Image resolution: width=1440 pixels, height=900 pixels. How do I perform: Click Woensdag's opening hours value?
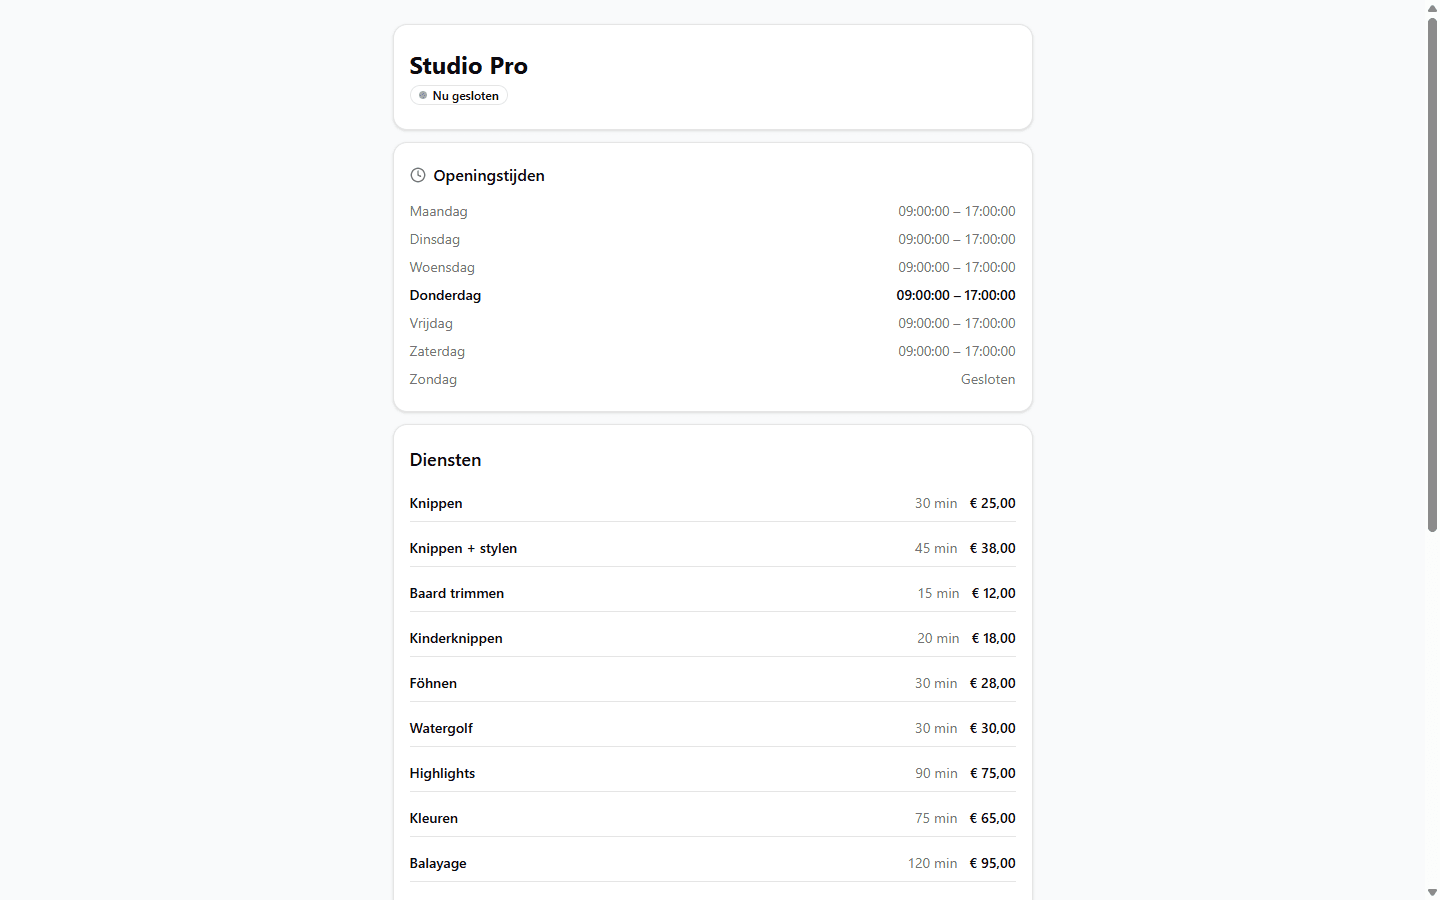pyautogui.click(x=957, y=267)
